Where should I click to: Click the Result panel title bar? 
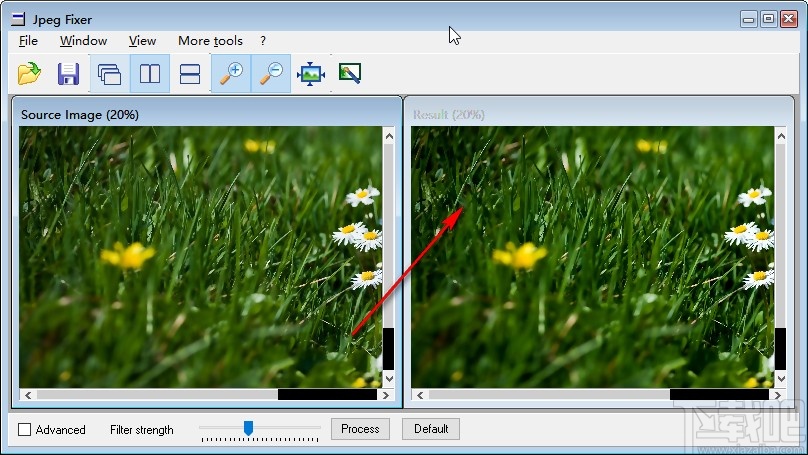pos(600,114)
